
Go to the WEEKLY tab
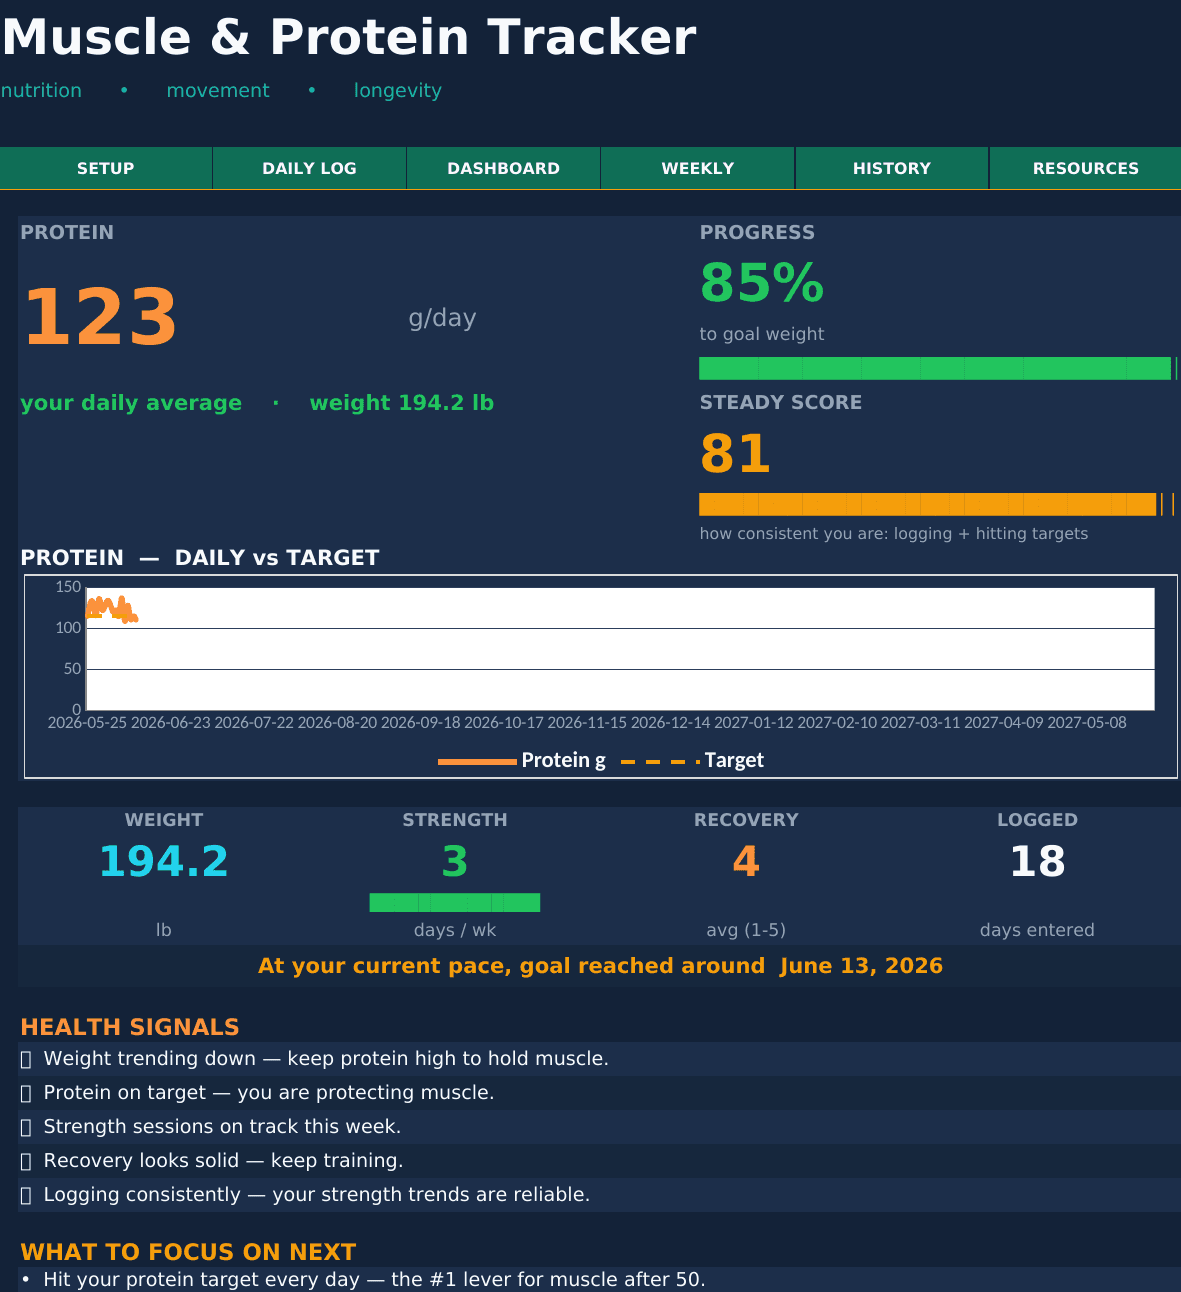click(698, 168)
